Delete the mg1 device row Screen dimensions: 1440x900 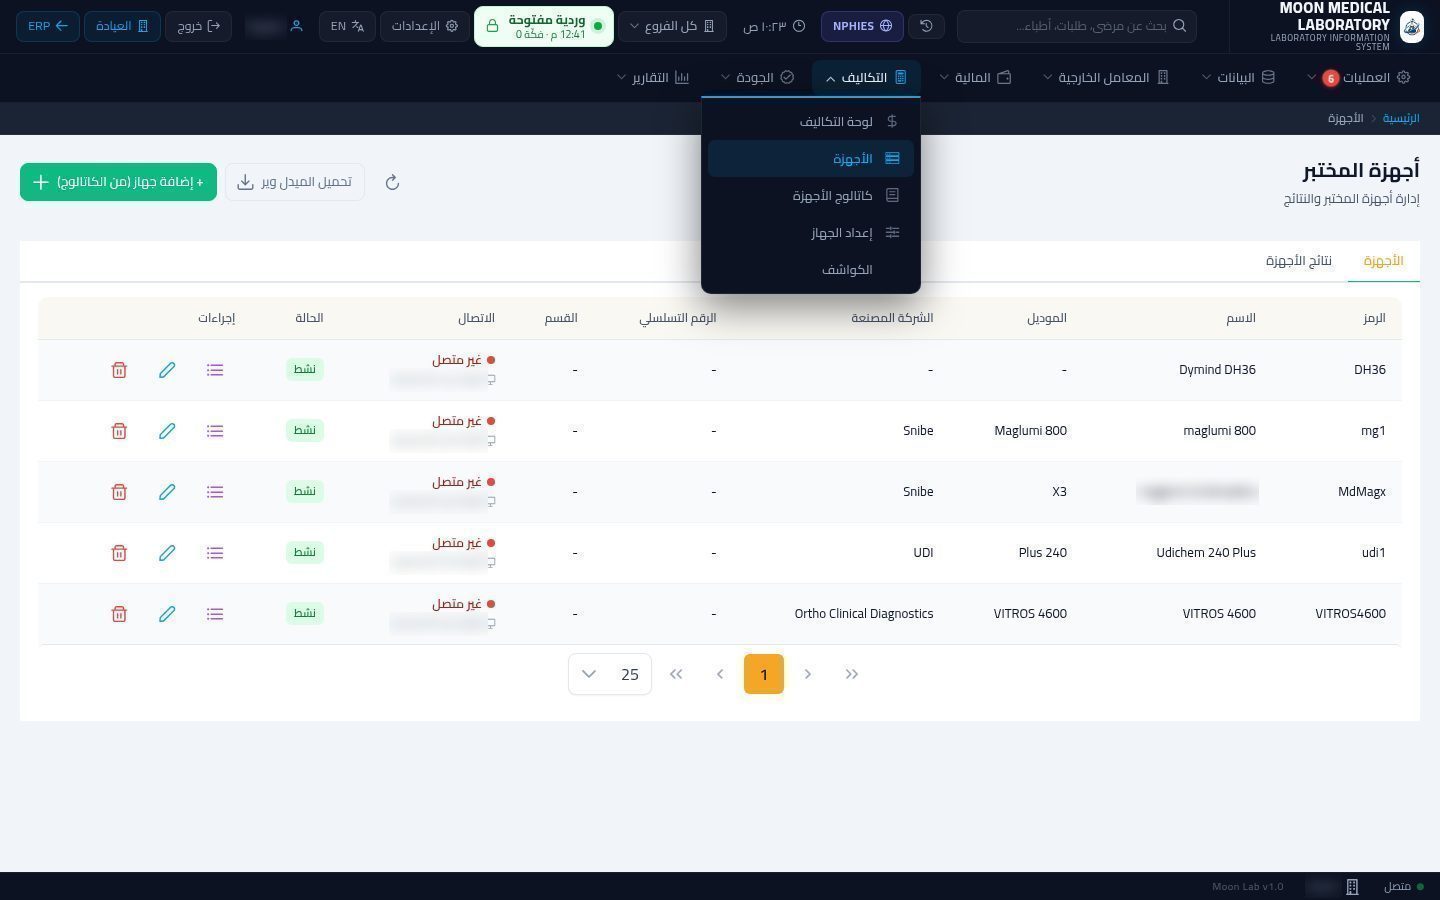pyautogui.click(x=119, y=431)
